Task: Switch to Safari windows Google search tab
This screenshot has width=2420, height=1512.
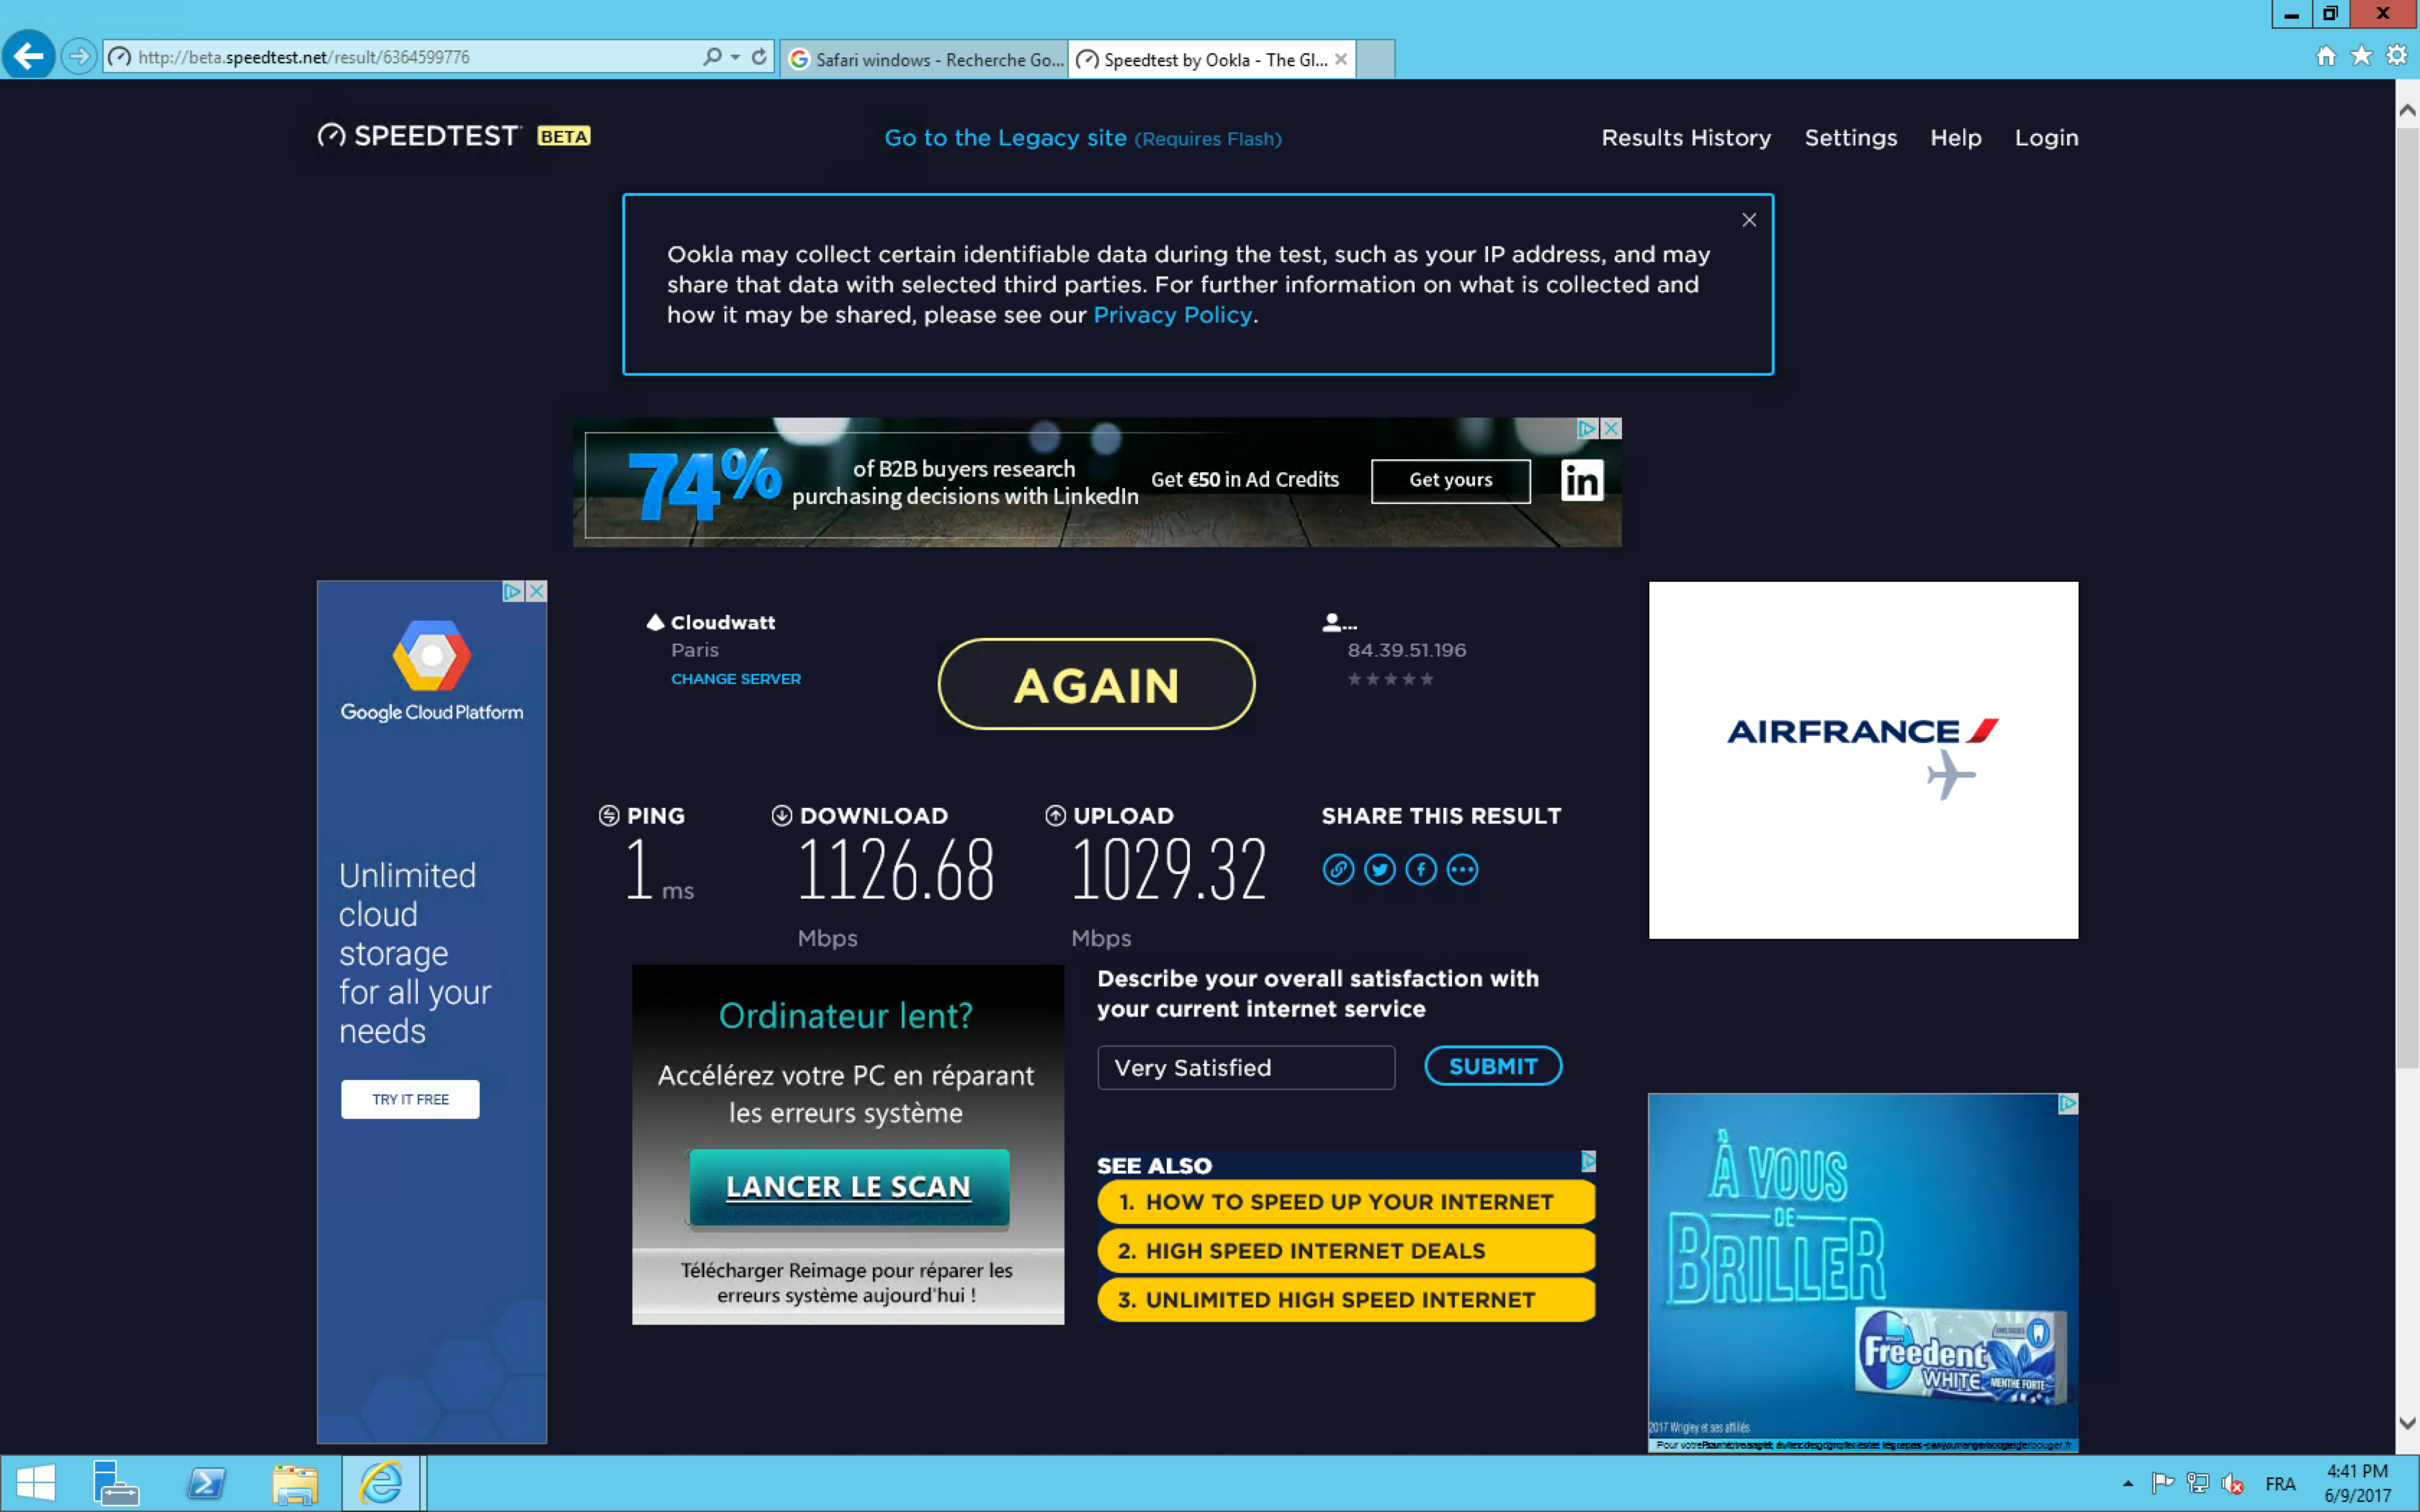Action: [925, 59]
